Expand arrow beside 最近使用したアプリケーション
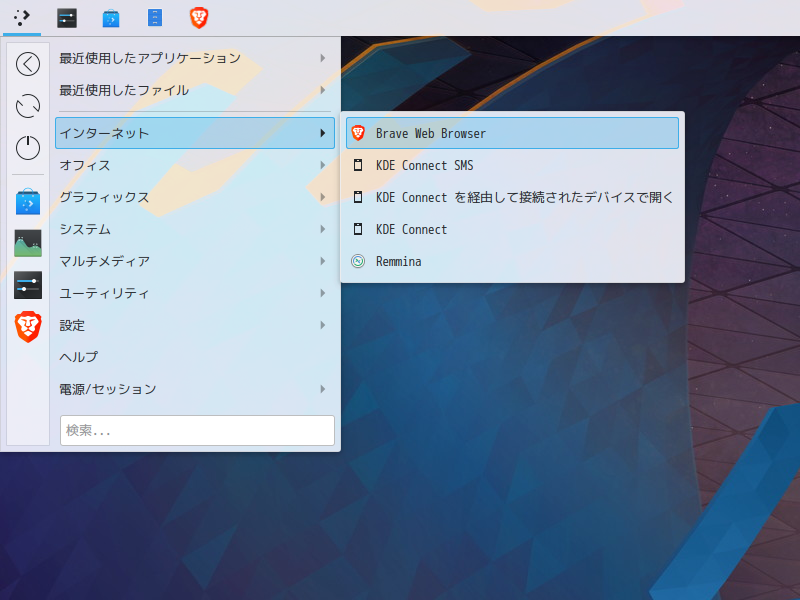The width and height of the screenshot is (800, 600). tap(322, 58)
